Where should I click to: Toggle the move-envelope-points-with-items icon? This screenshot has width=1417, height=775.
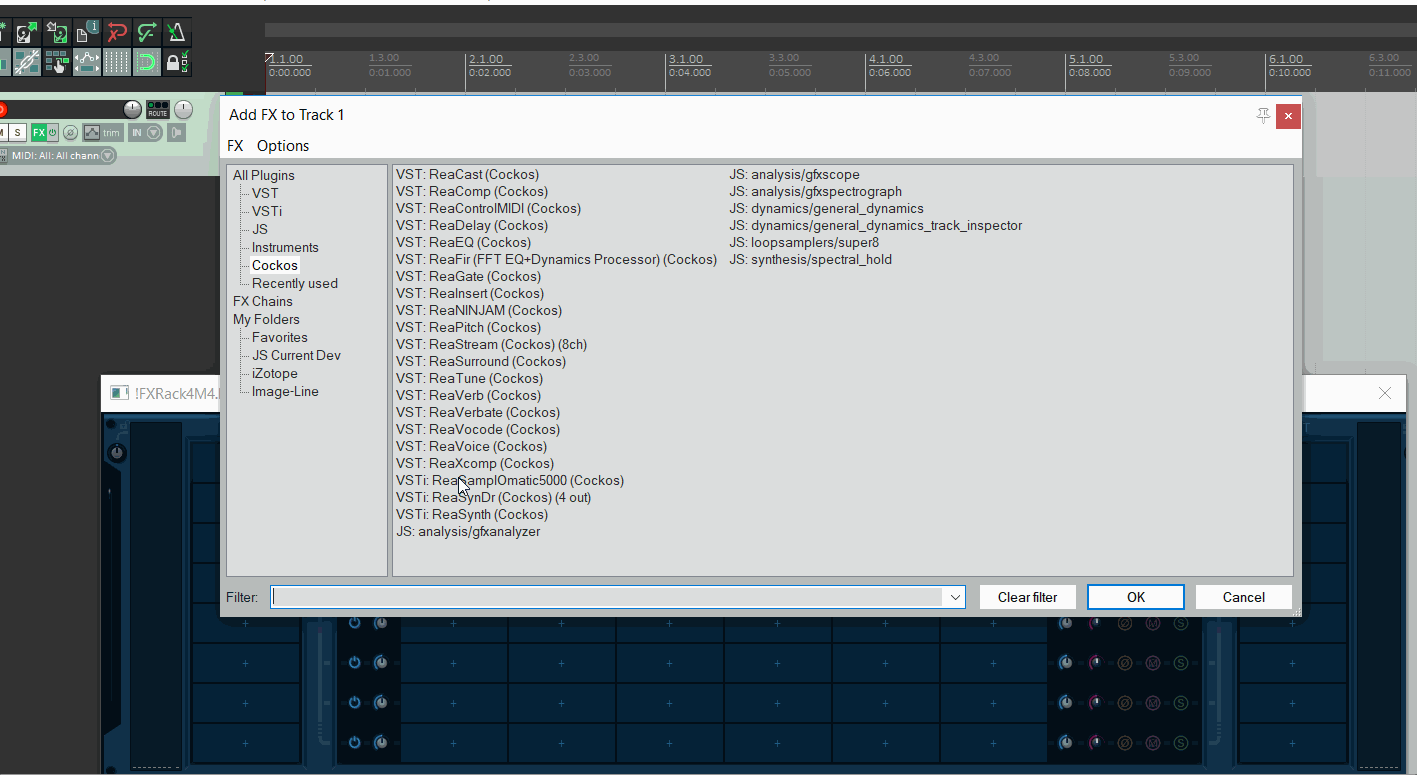[x=88, y=62]
